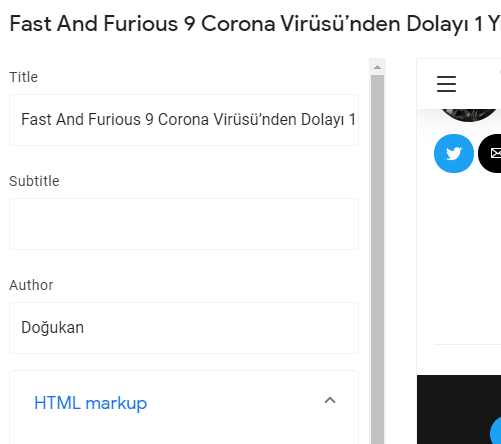Open the hamburger menu in preview
This screenshot has height=444, width=501.
click(446, 84)
